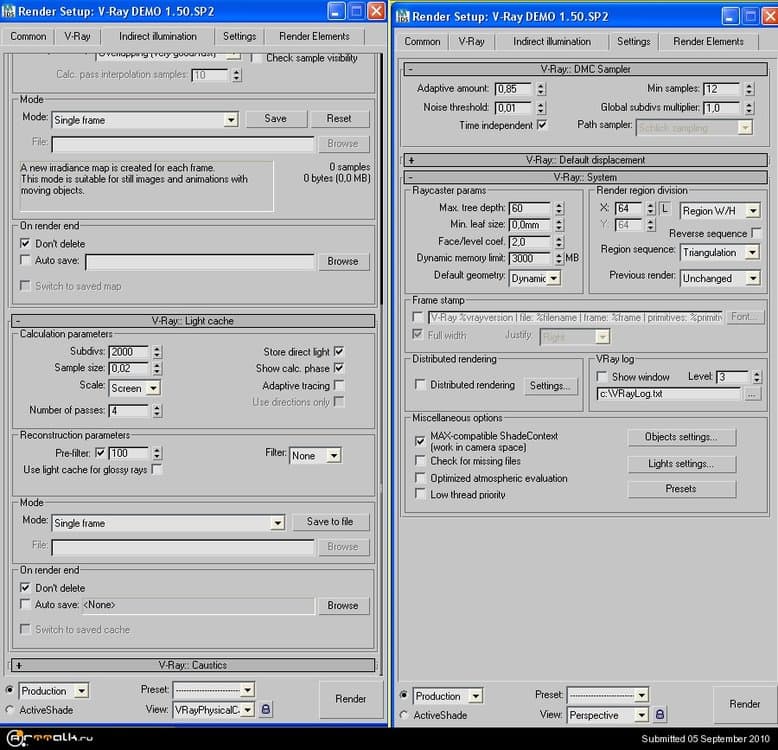Screen dimensions: 778x750
Task: Click the lock icon beside VRayPhysicalCamera view
Action: coord(266,709)
